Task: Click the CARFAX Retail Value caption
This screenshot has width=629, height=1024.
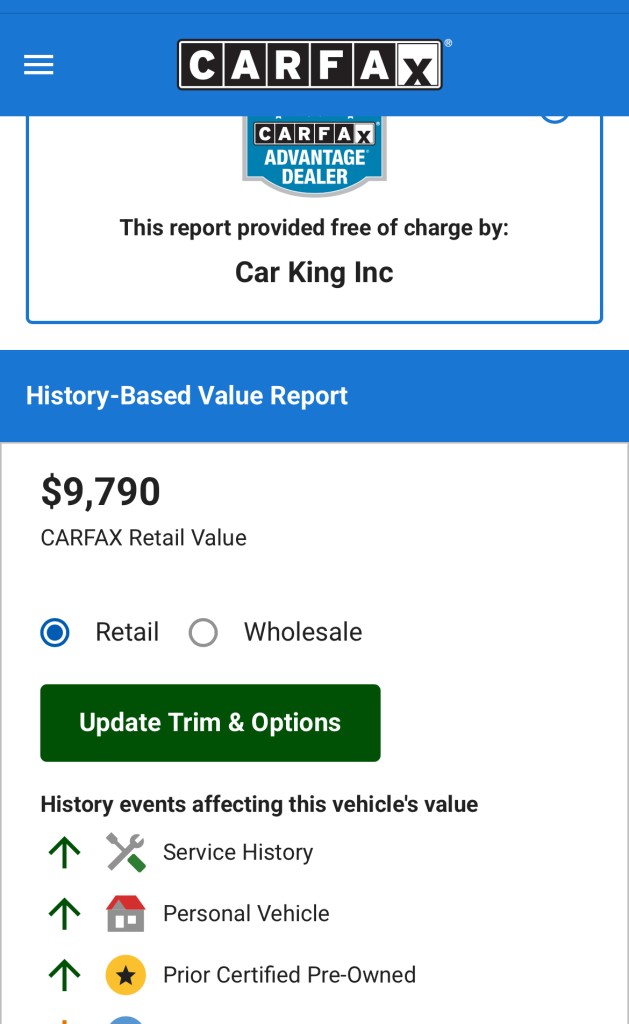Action: click(x=143, y=538)
